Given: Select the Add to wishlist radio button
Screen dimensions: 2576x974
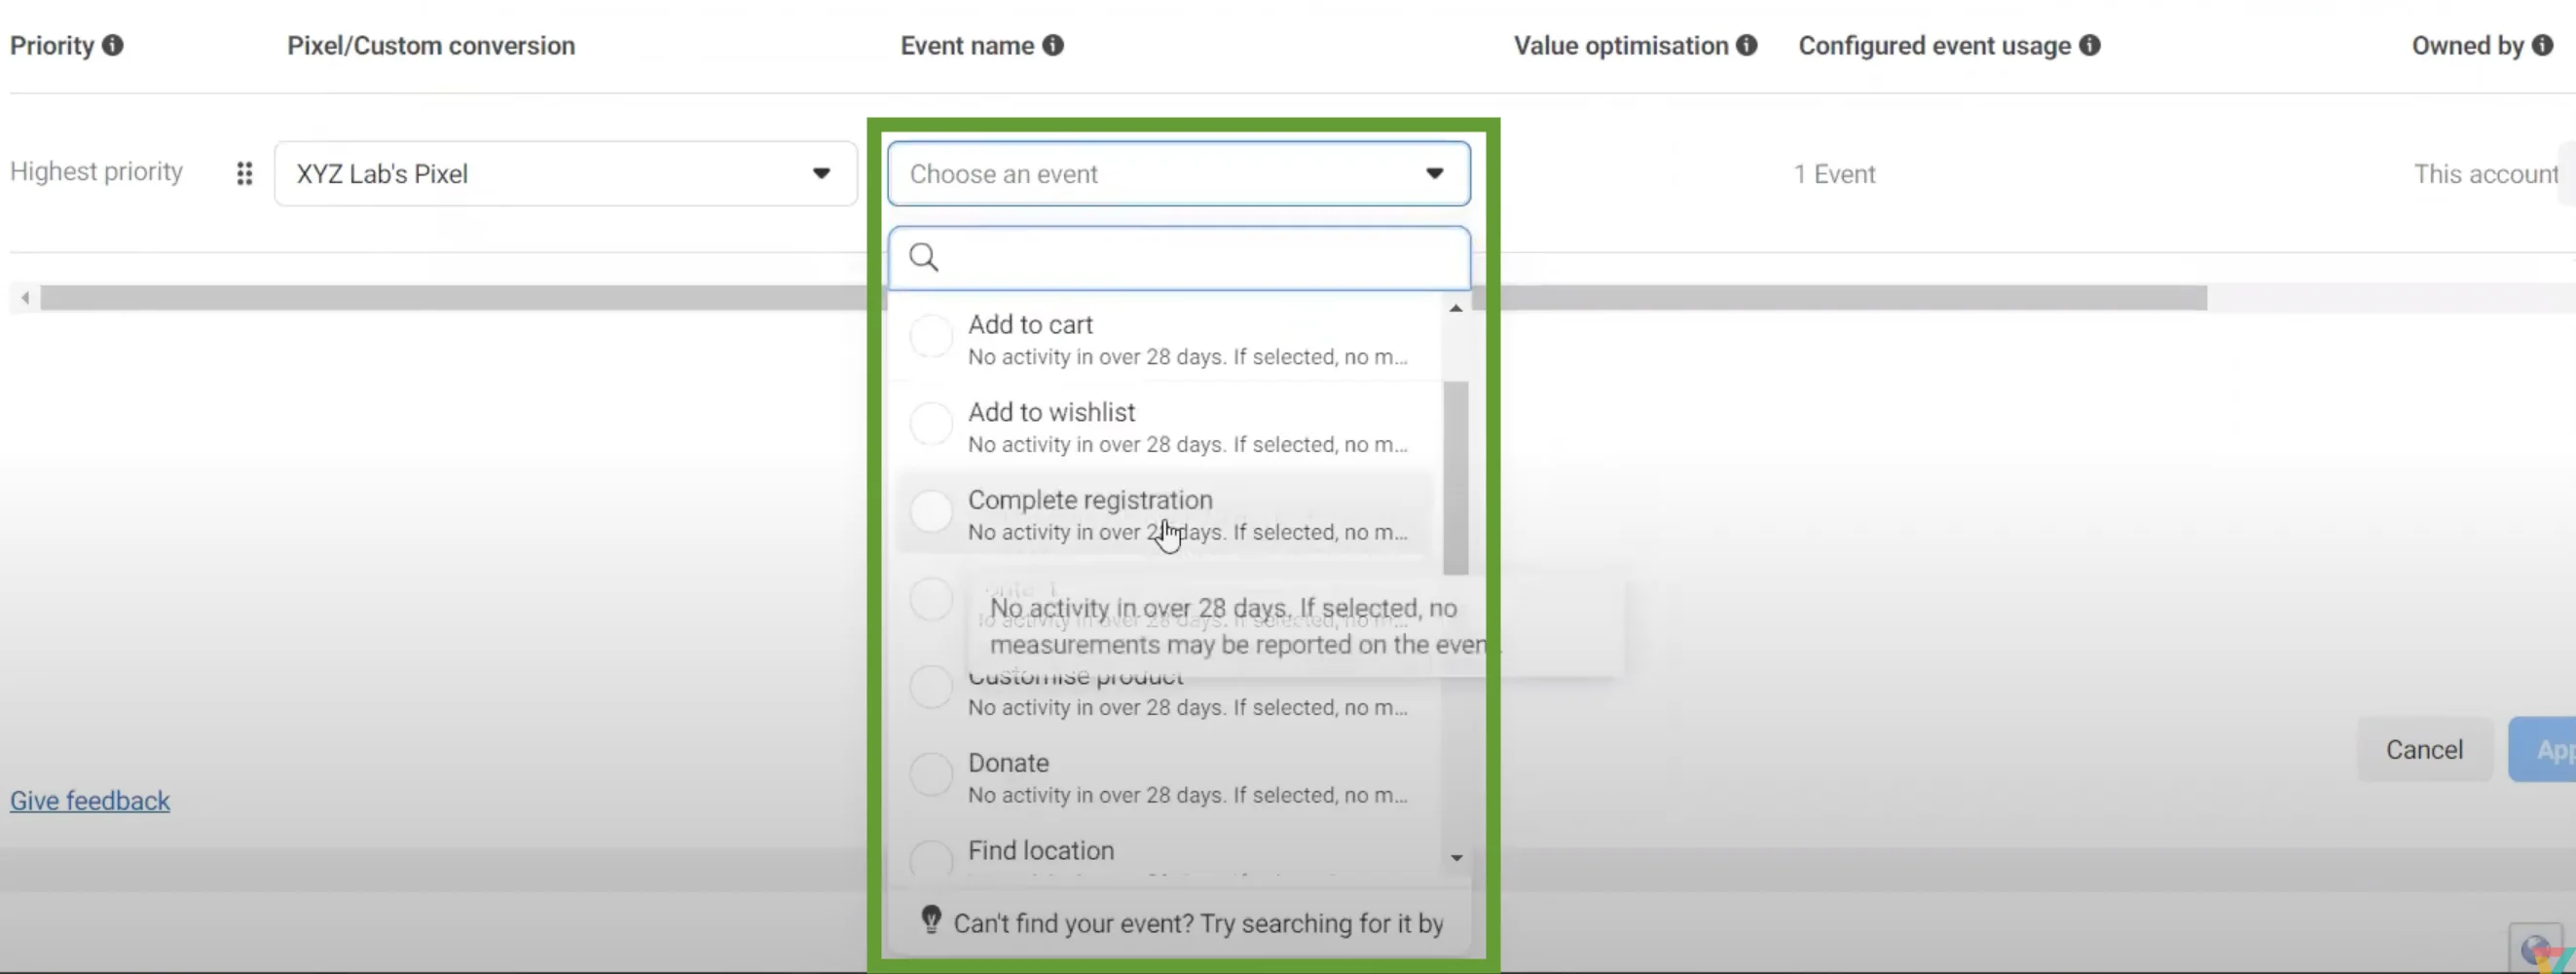Looking at the screenshot, I should click(931, 424).
